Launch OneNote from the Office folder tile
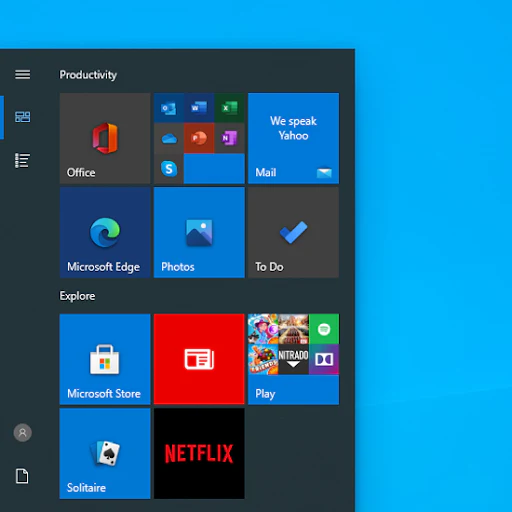 click(230, 138)
